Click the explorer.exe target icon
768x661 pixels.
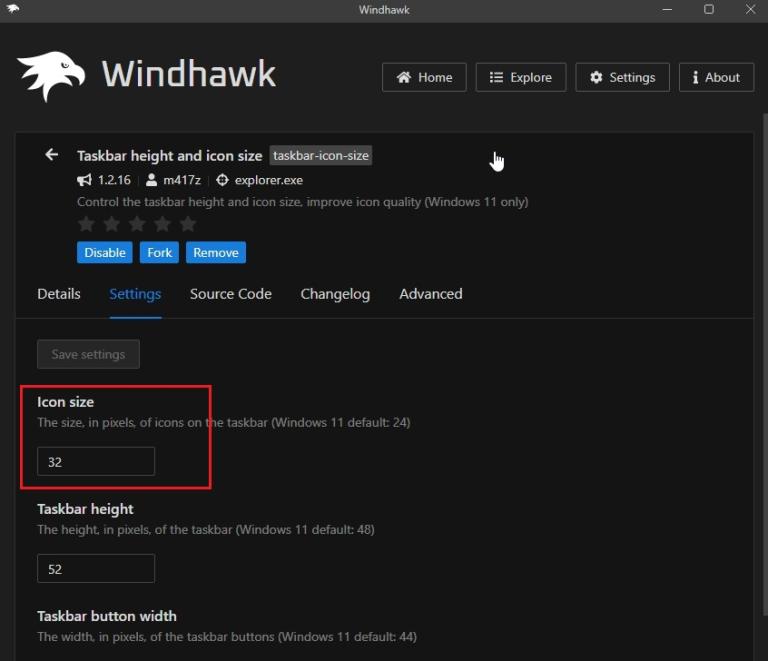(223, 181)
